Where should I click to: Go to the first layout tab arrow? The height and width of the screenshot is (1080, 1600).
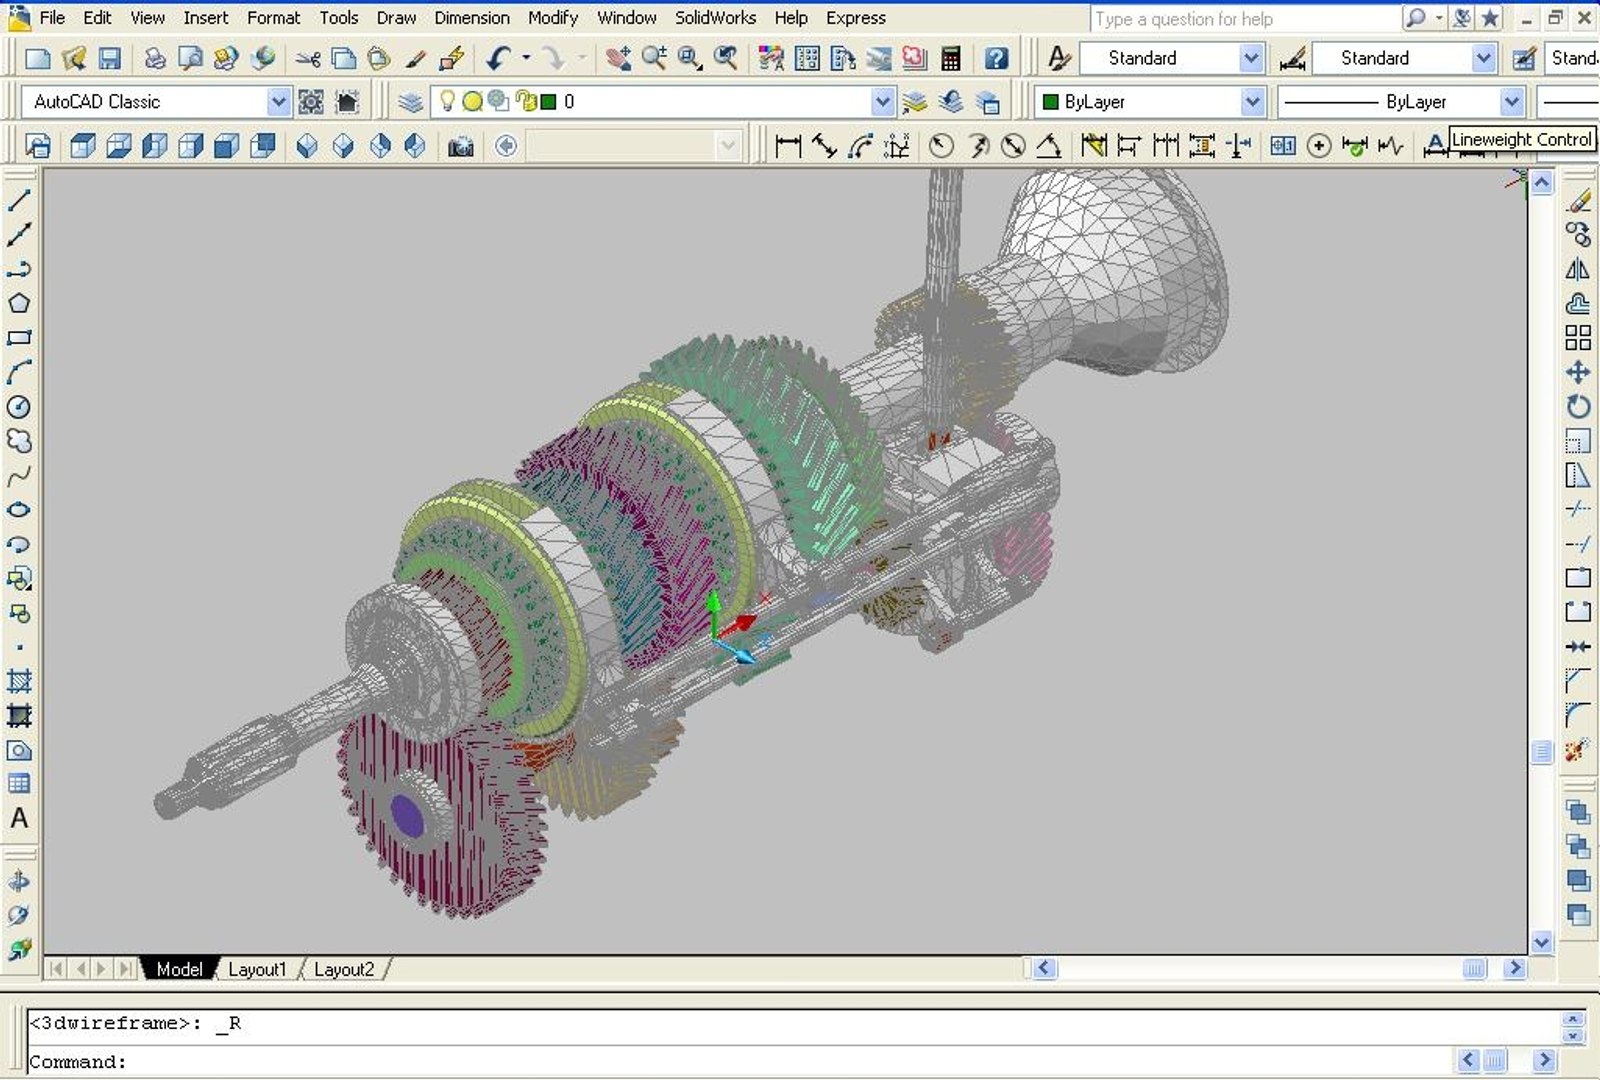click(x=56, y=969)
